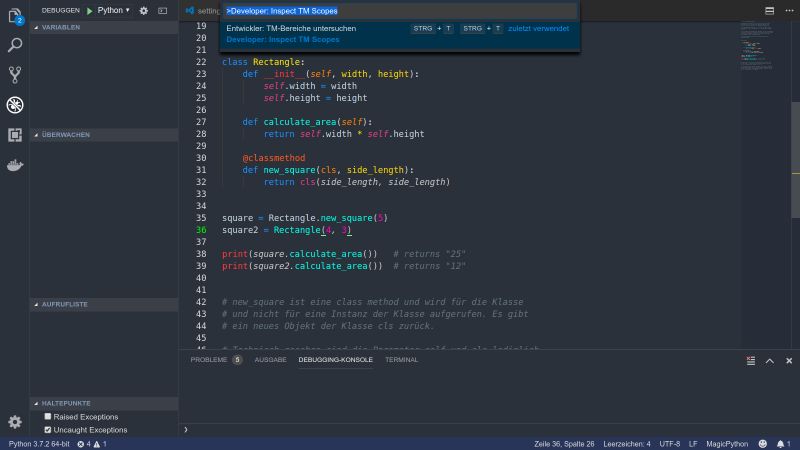
Task: Switch to the TERMINAL tab
Action: (402, 360)
